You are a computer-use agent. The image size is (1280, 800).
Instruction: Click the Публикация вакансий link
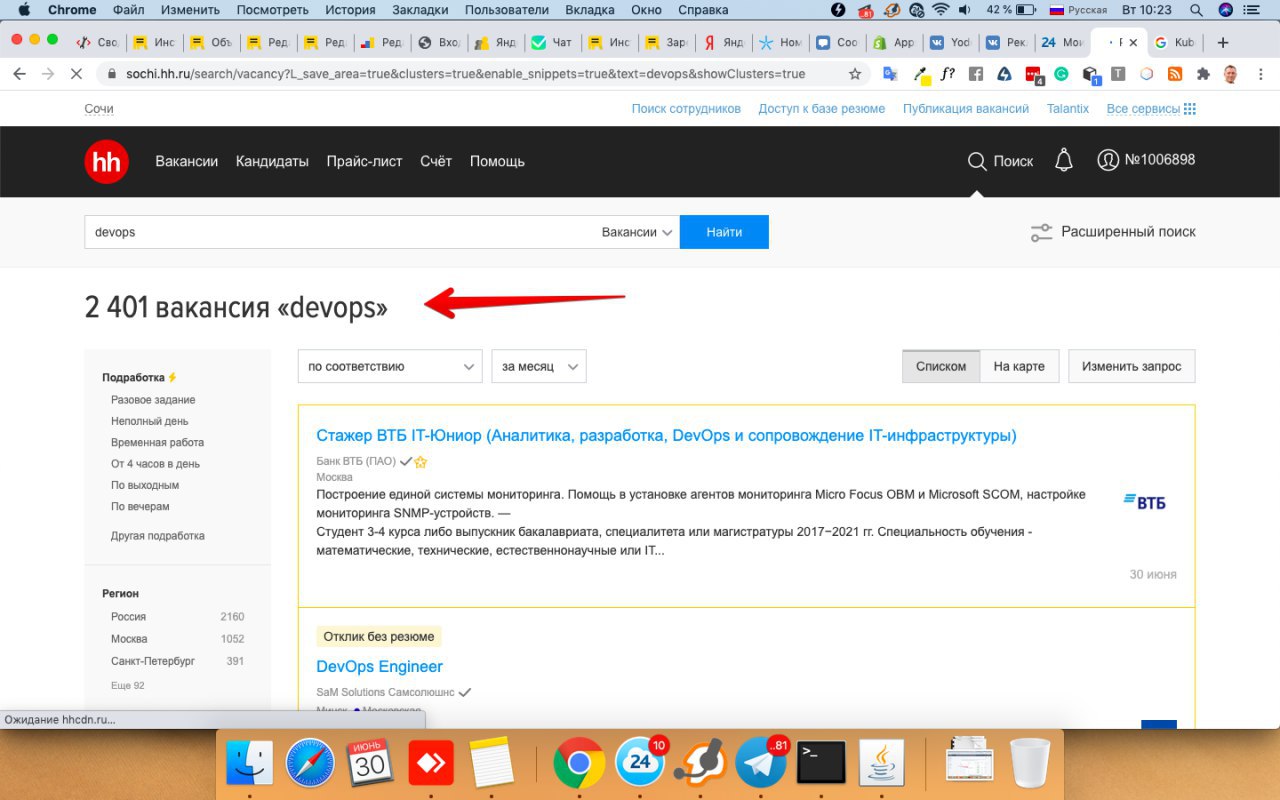[x=966, y=109]
